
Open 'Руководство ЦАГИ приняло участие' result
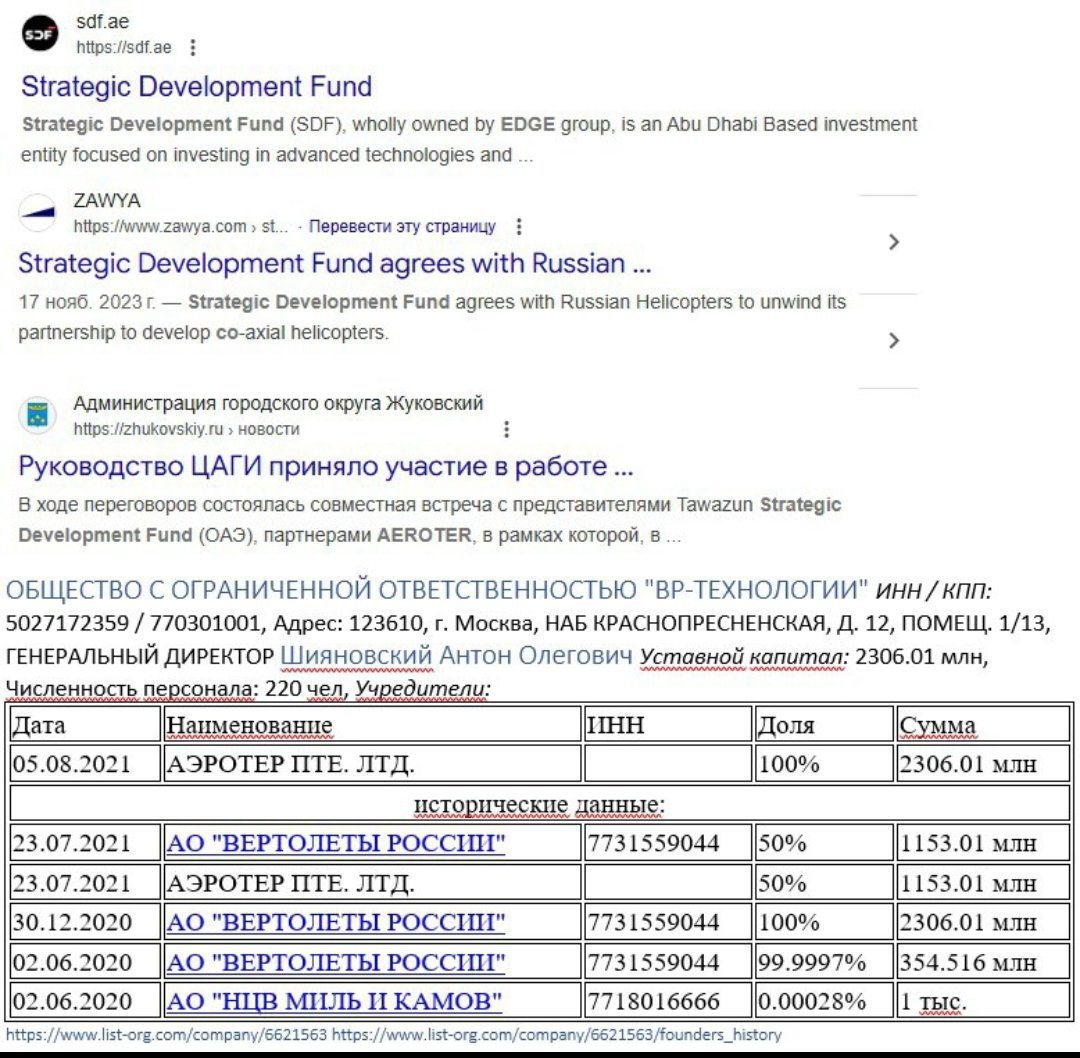pos(326,467)
